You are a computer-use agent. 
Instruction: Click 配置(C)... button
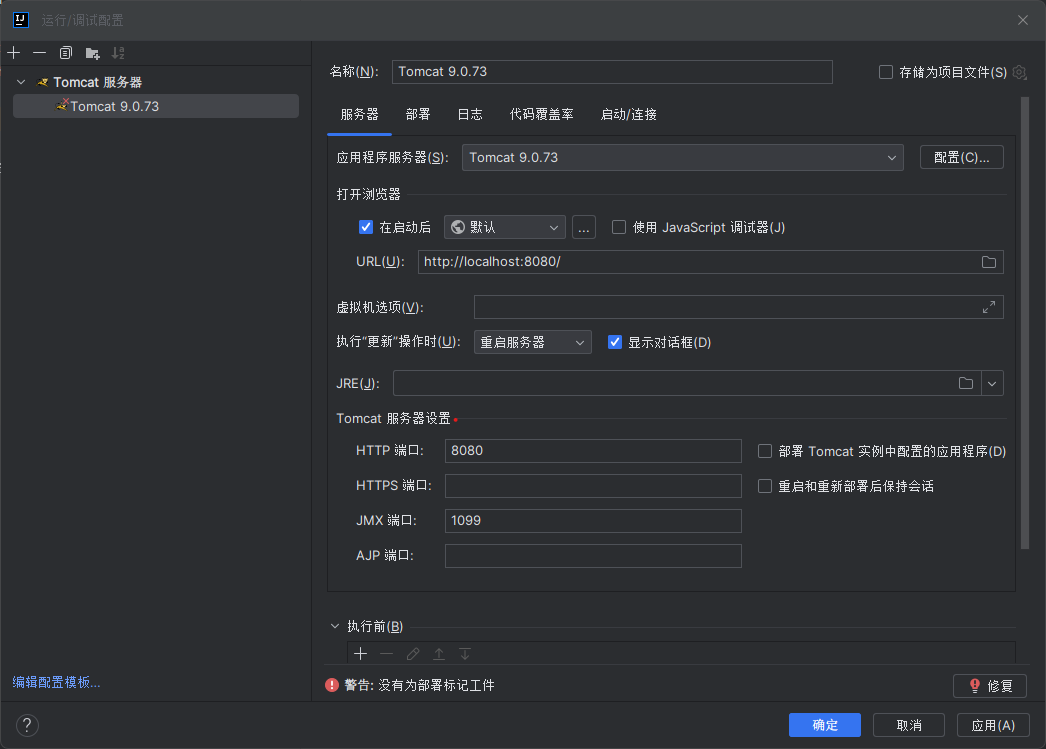961,157
